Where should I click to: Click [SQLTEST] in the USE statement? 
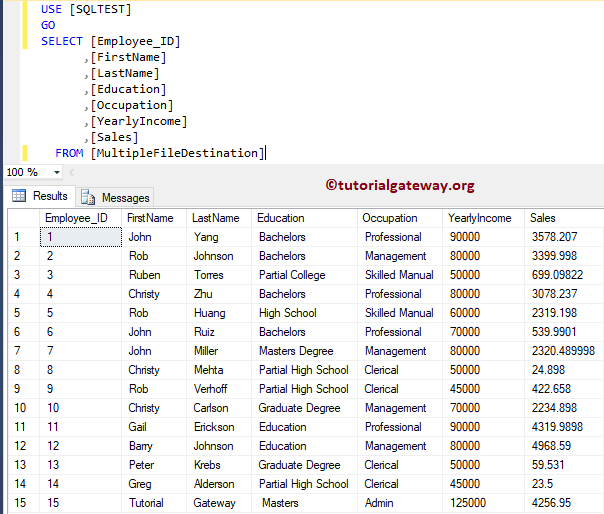(100, 9)
